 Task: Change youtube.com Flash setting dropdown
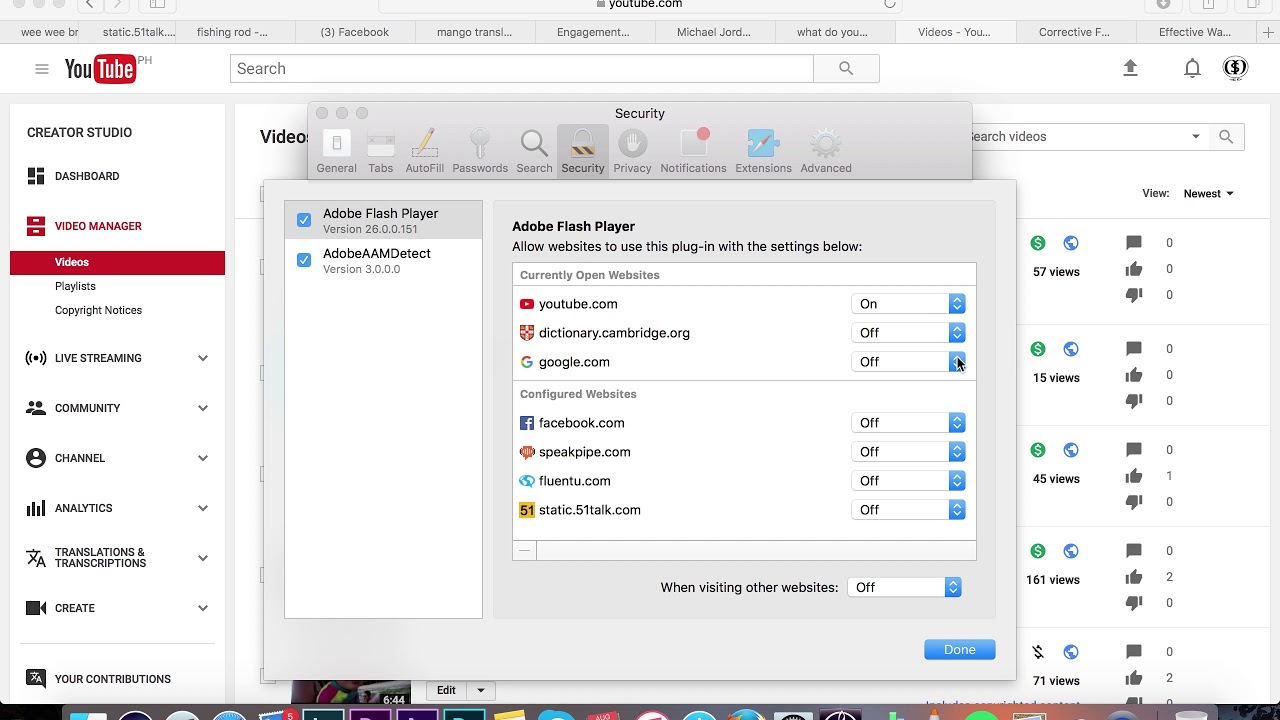[x=908, y=304]
